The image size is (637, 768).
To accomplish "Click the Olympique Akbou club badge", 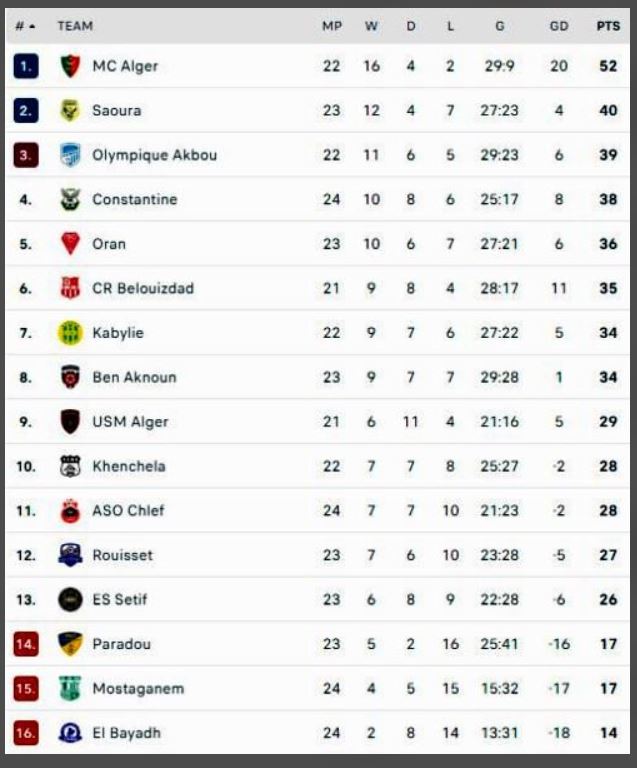I will click(70, 155).
